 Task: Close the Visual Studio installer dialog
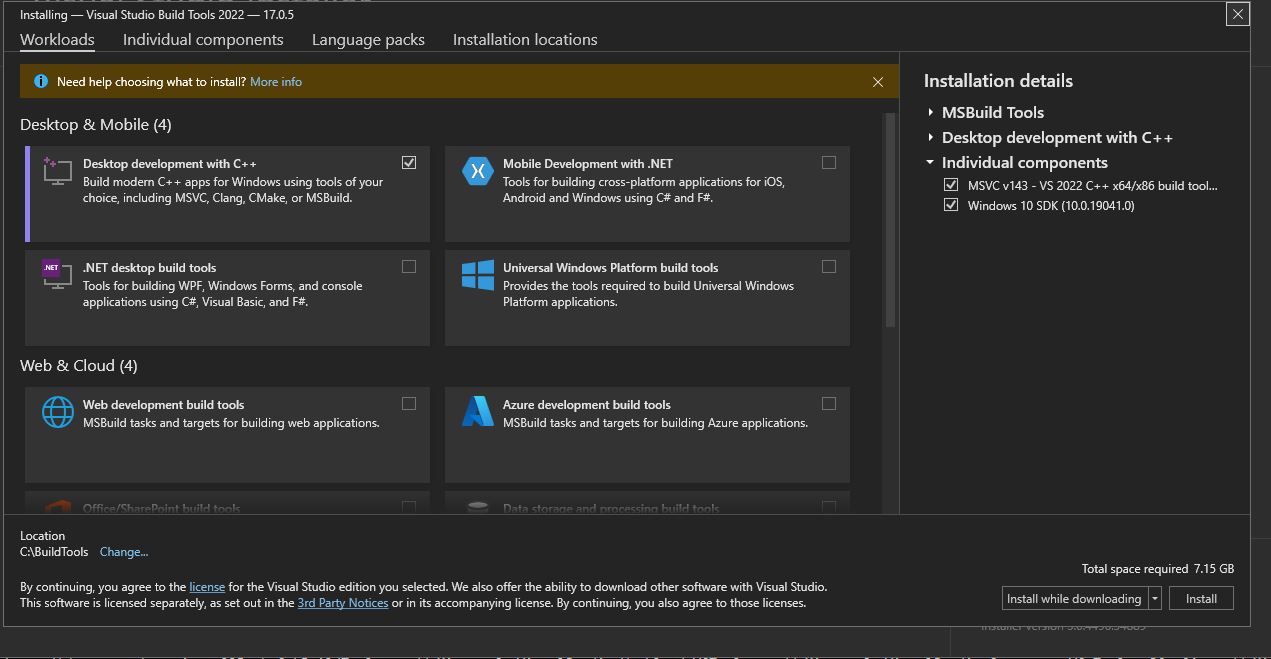(1237, 15)
